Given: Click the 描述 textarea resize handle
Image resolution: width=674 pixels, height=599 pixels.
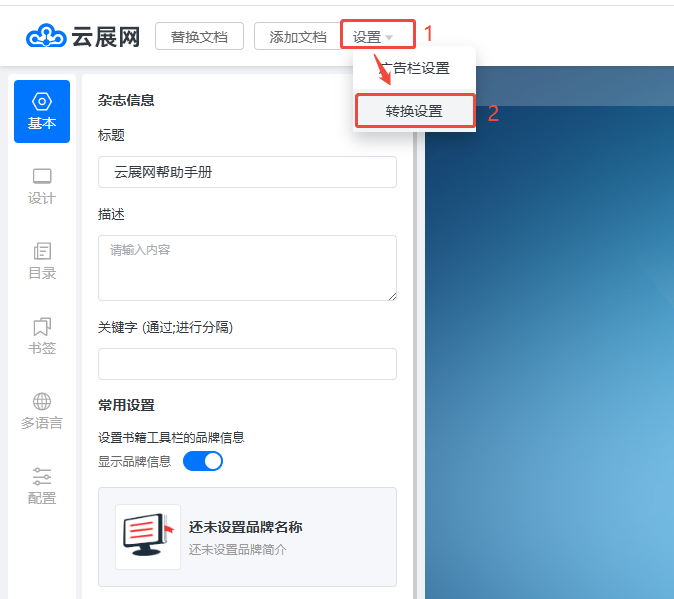Looking at the screenshot, I should [x=392, y=296].
